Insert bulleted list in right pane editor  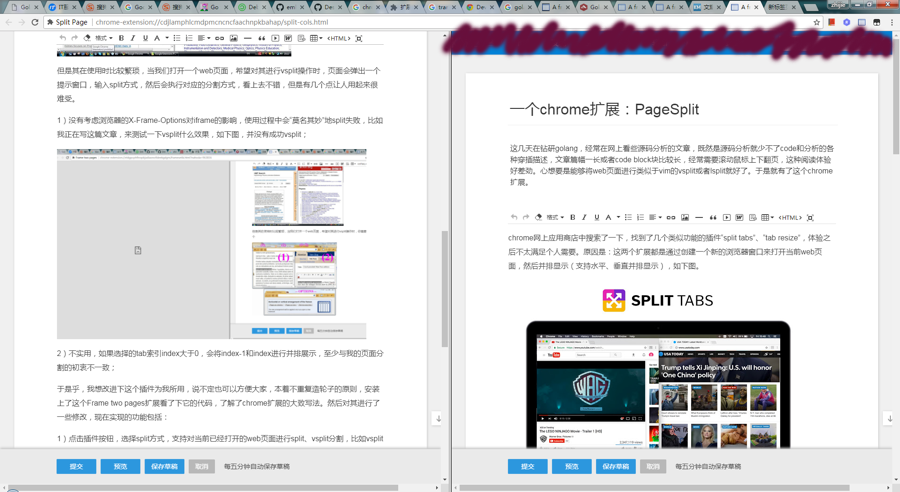pos(629,217)
